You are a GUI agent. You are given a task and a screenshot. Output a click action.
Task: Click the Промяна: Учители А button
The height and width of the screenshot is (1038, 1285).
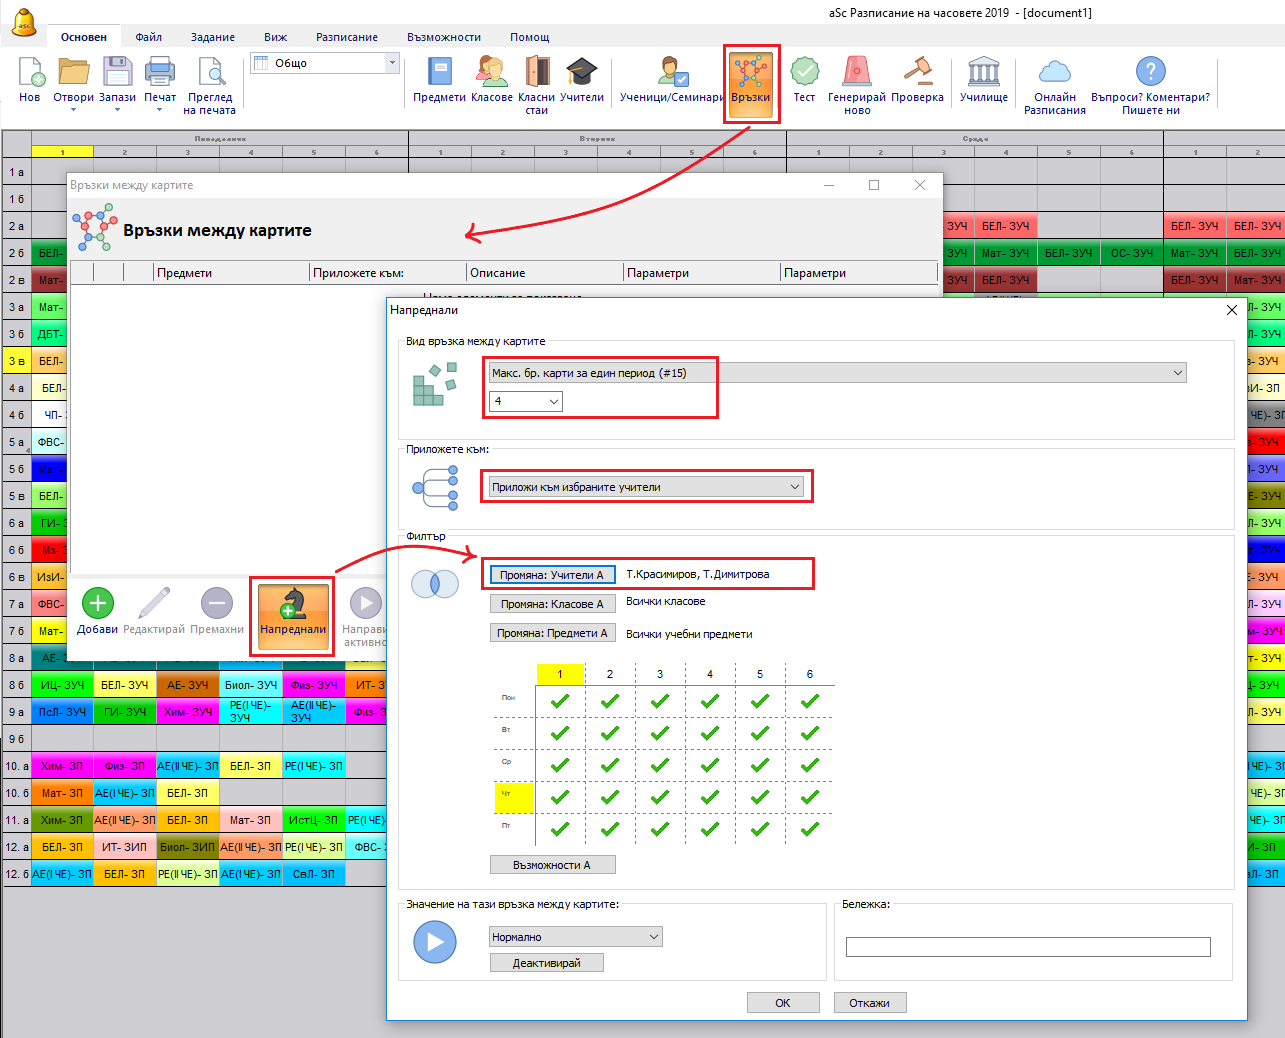(x=552, y=575)
